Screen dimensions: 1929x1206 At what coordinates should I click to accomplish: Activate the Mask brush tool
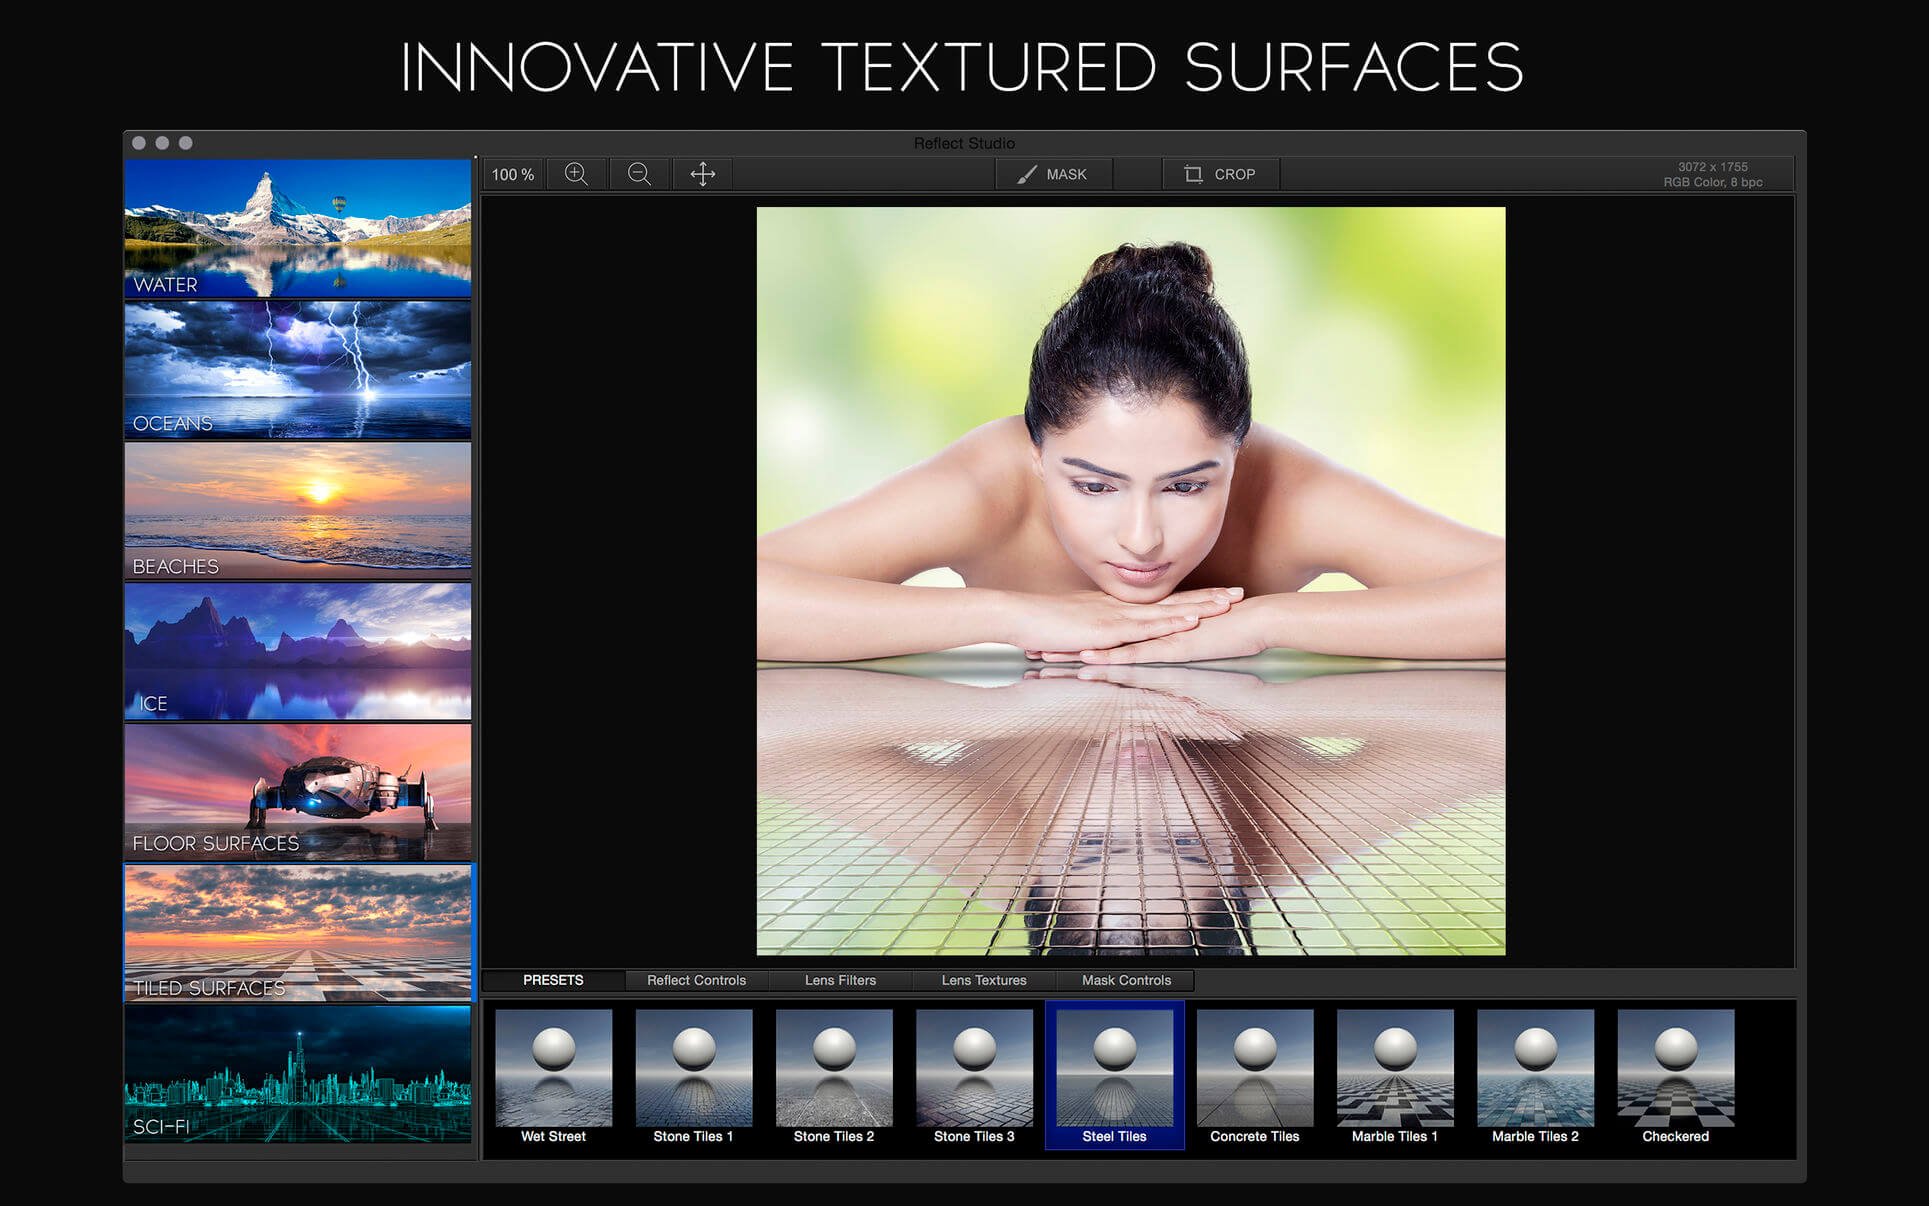pyautogui.click(x=1052, y=174)
